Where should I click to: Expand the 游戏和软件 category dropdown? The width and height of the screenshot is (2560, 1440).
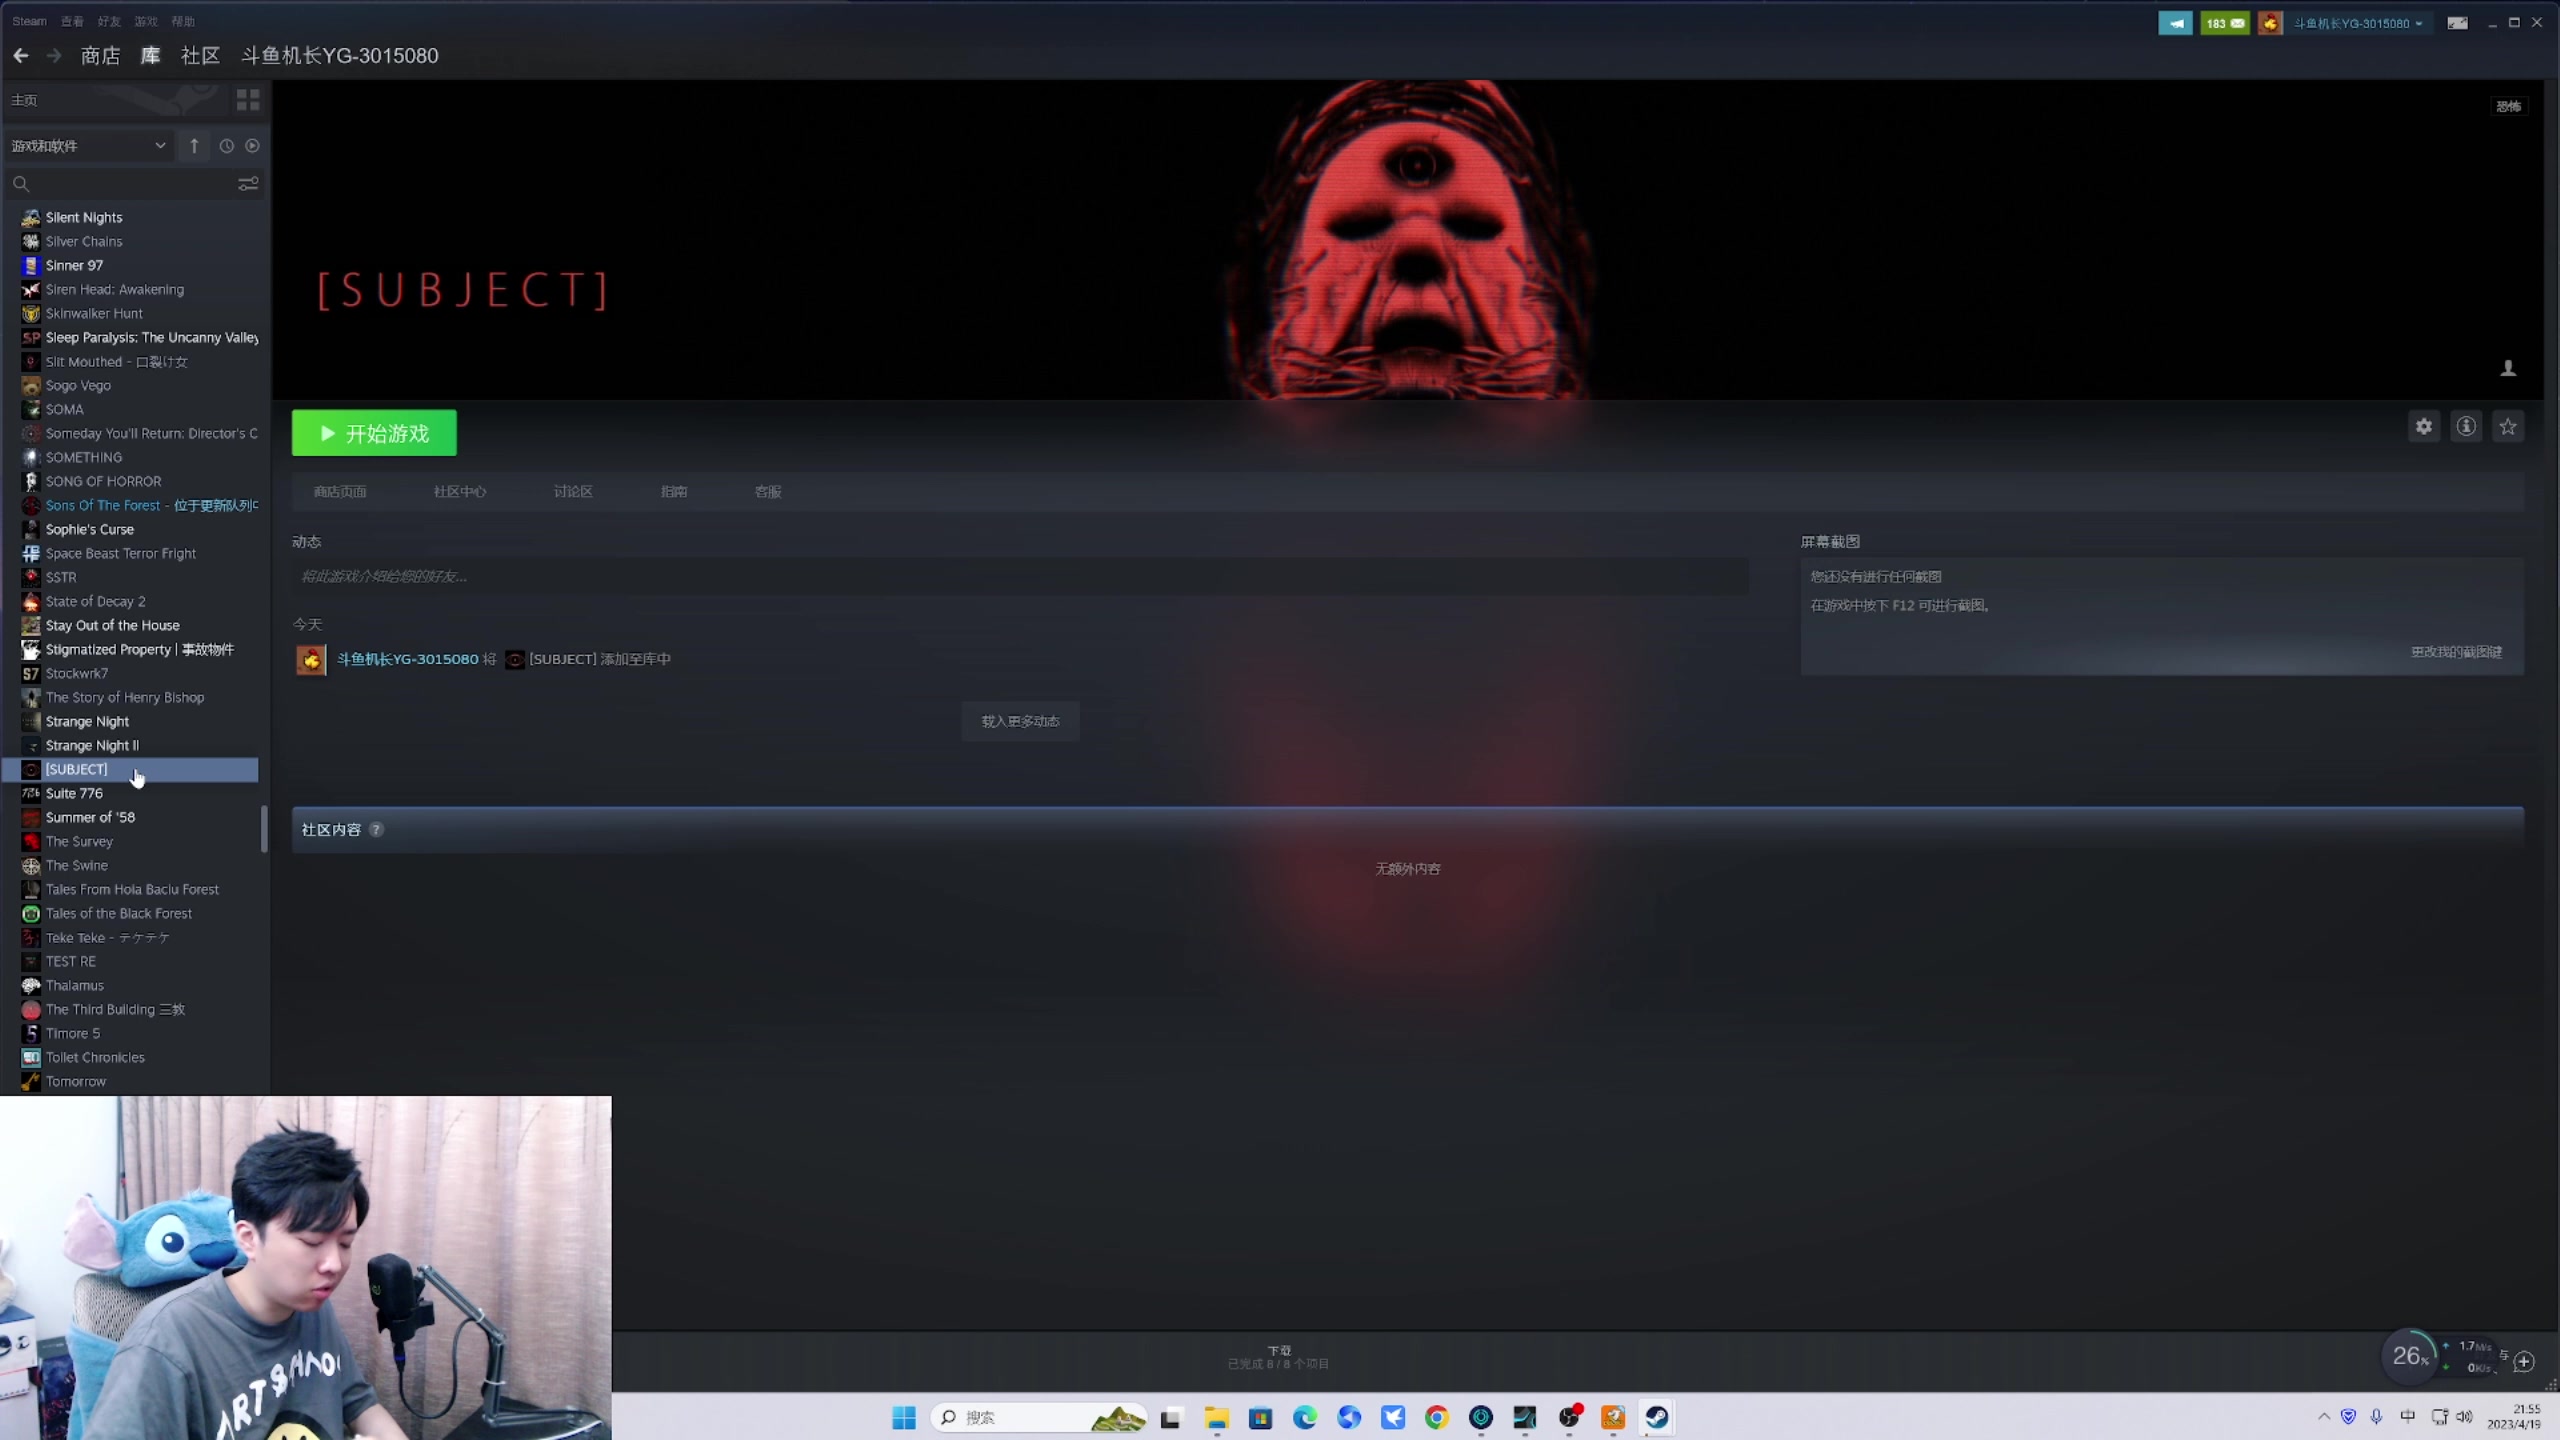[x=88, y=146]
